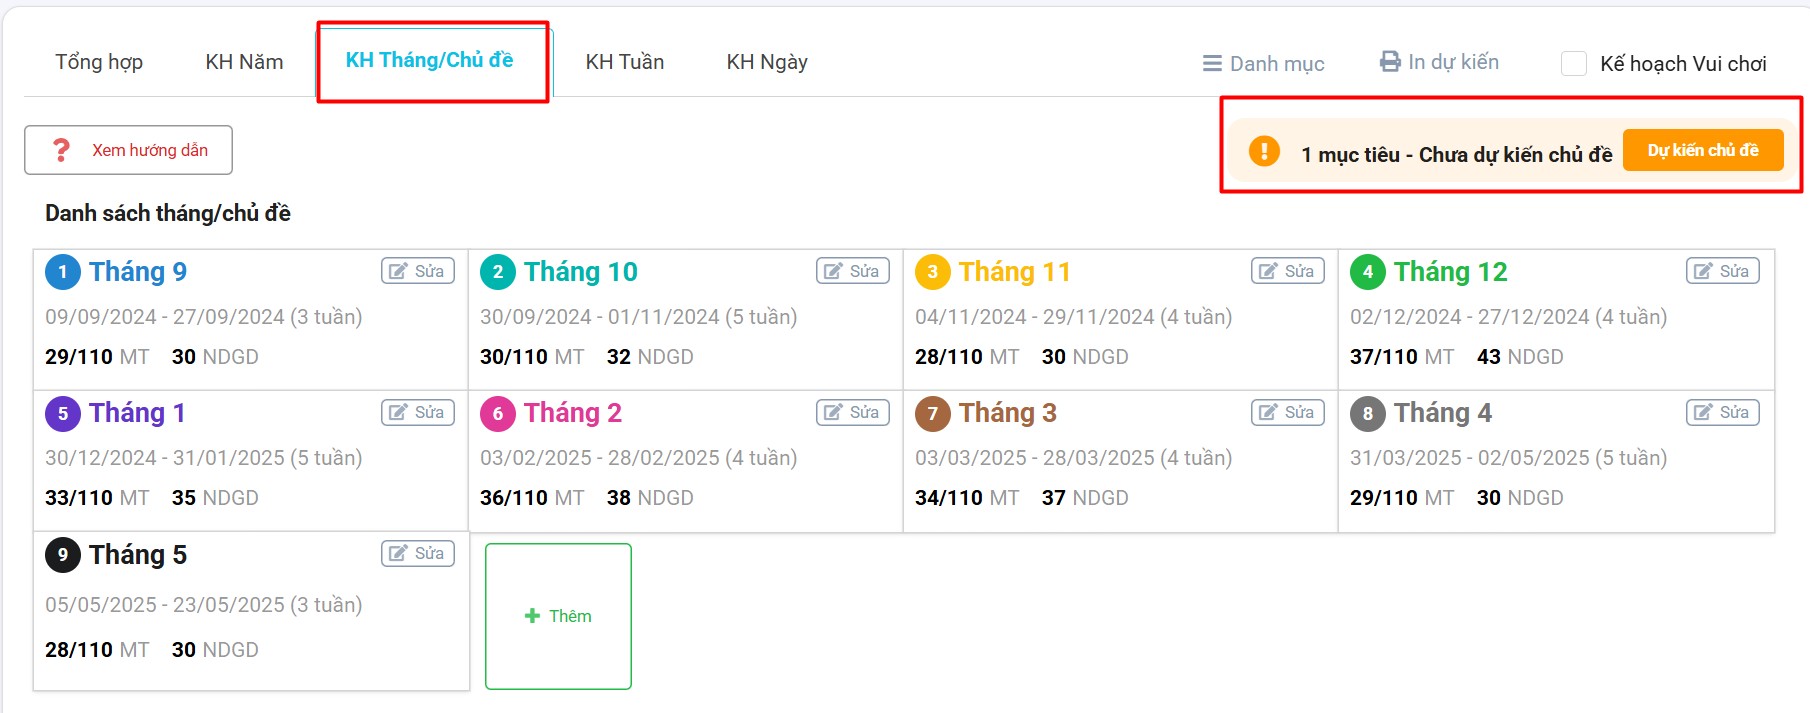Go to the KH Năm tab
The image size is (1810, 713).
pos(244,62)
